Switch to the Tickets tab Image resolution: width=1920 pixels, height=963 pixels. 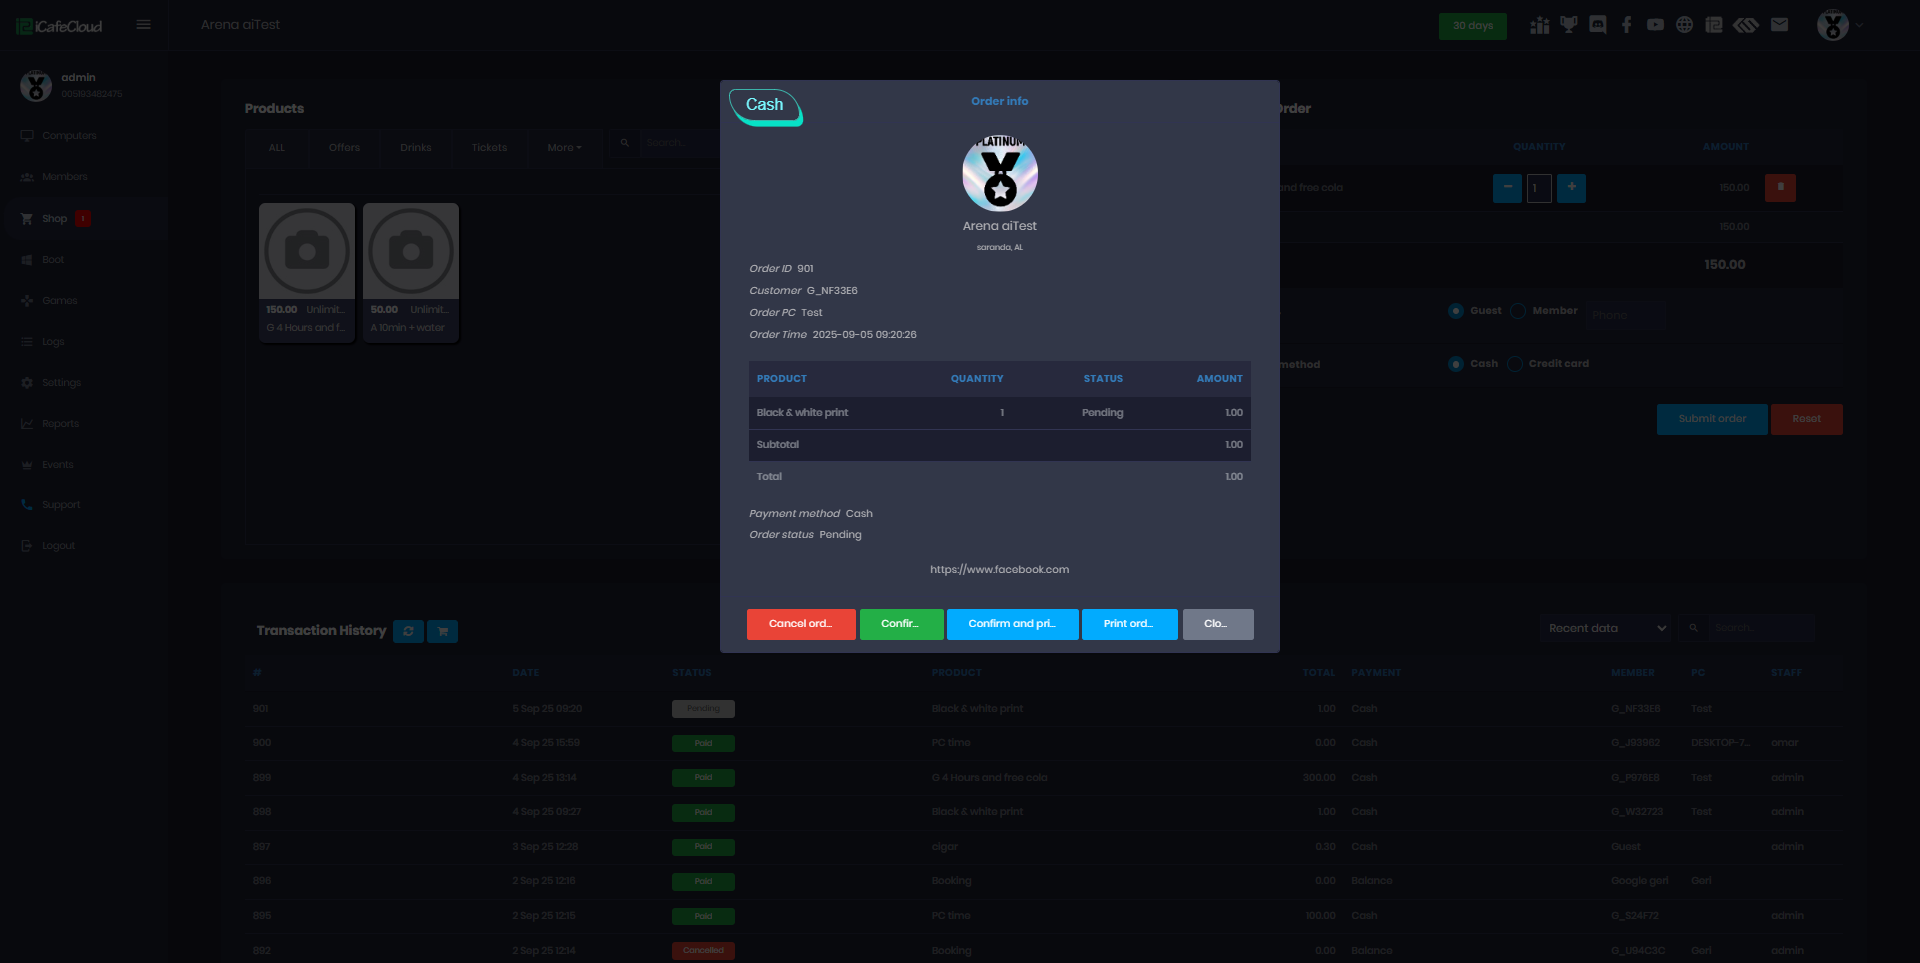coord(489,148)
